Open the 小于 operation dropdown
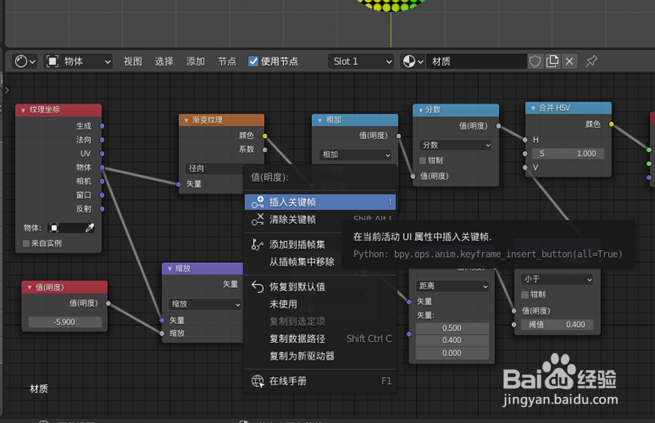 [x=557, y=279]
